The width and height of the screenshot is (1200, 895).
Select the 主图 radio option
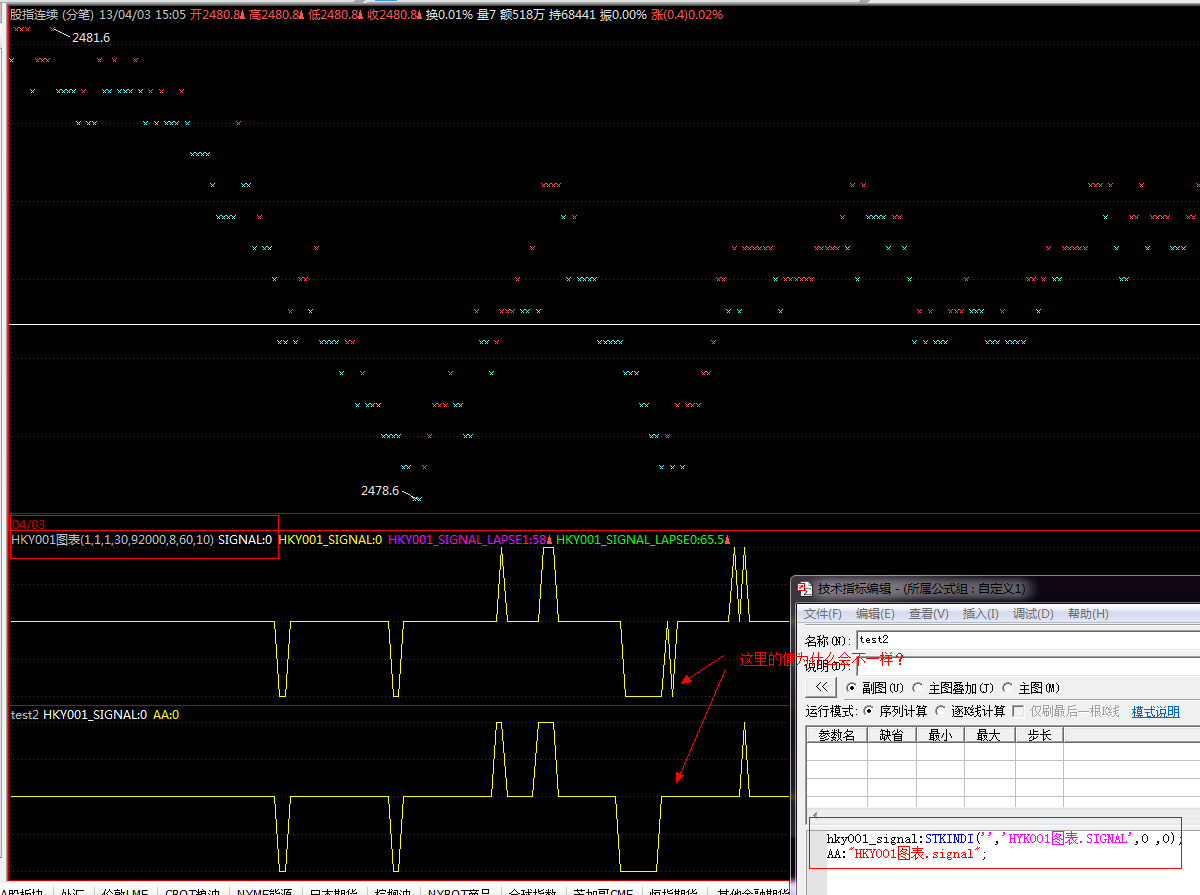1008,688
